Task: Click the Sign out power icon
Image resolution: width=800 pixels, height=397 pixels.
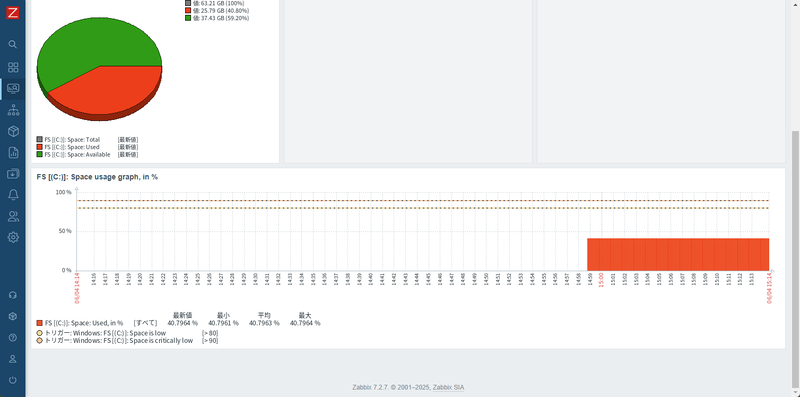Action: [13, 380]
